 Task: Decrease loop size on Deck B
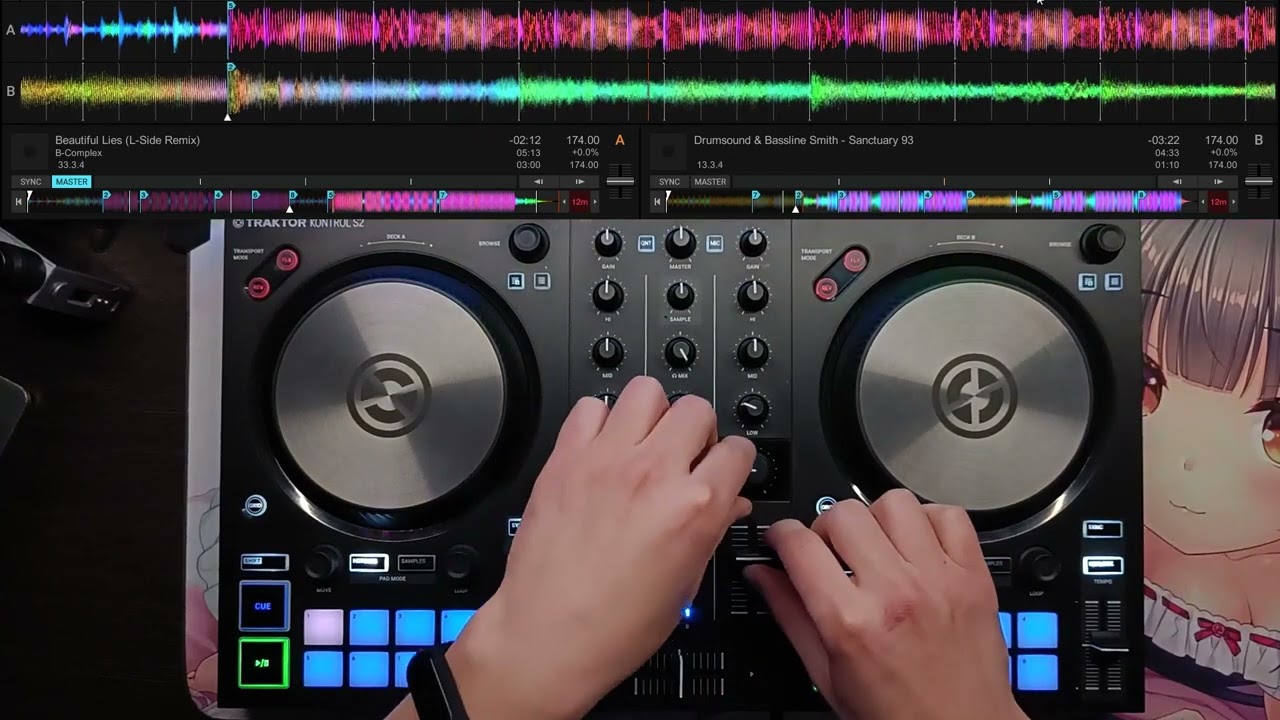coord(1203,202)
